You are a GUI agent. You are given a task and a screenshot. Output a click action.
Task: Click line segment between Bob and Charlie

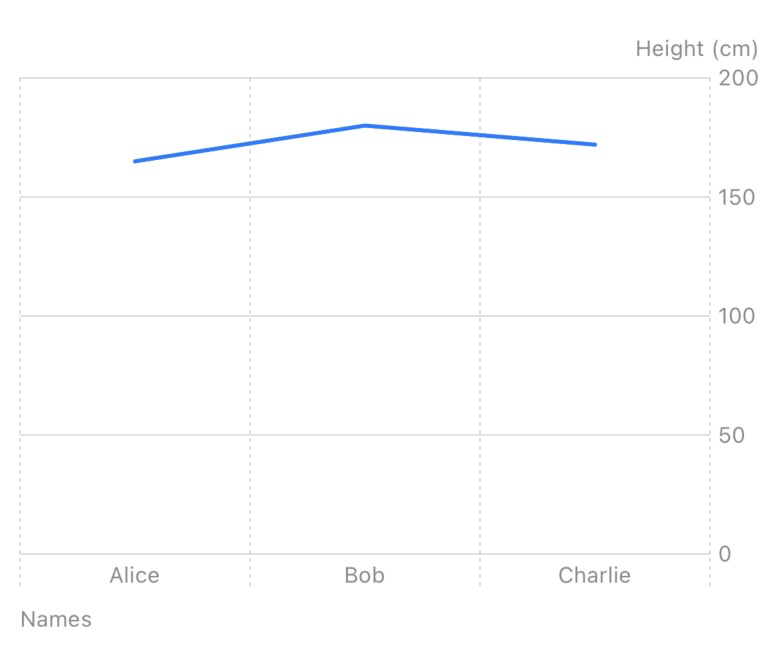pyautogui.click(x=480, y=135)
